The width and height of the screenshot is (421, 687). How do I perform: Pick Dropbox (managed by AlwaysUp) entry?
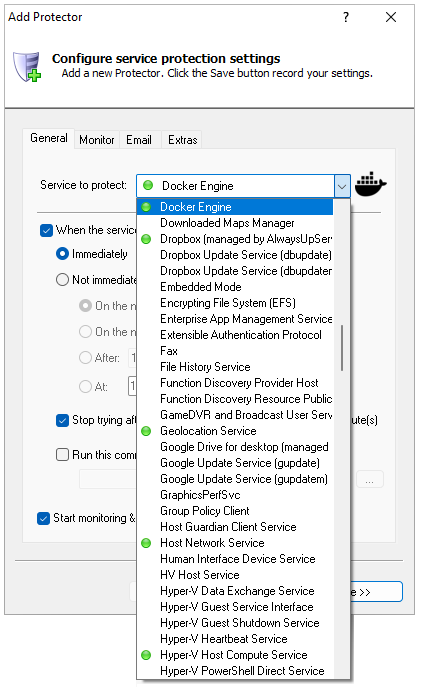click(235, 239)
